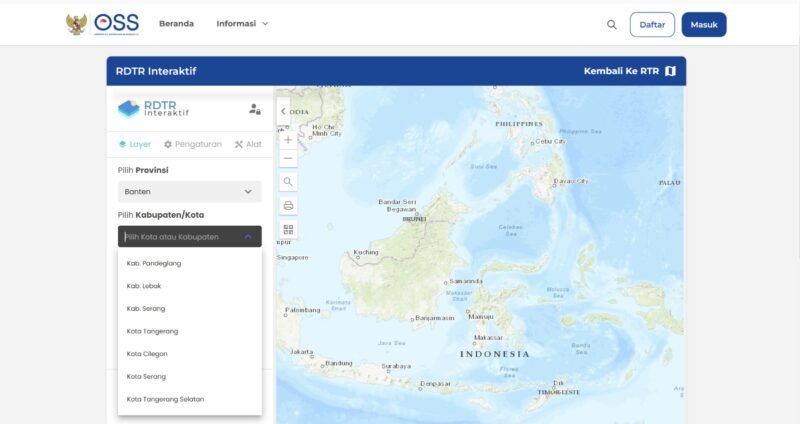Collapse the Kabupaten/Kota dropdown arrow
This screenshot has width=800, height=424.
248,237
